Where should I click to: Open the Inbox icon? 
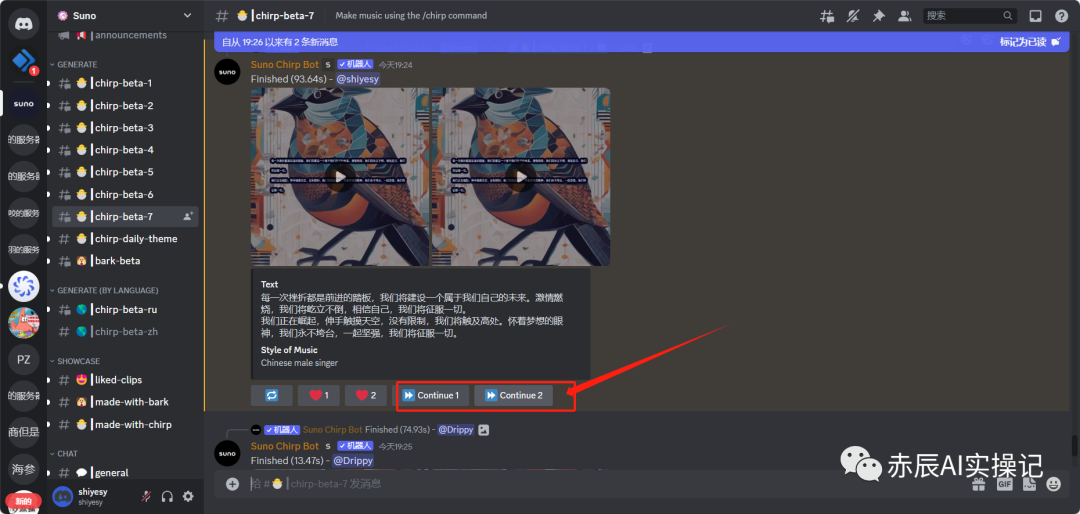pos(1035,15)
